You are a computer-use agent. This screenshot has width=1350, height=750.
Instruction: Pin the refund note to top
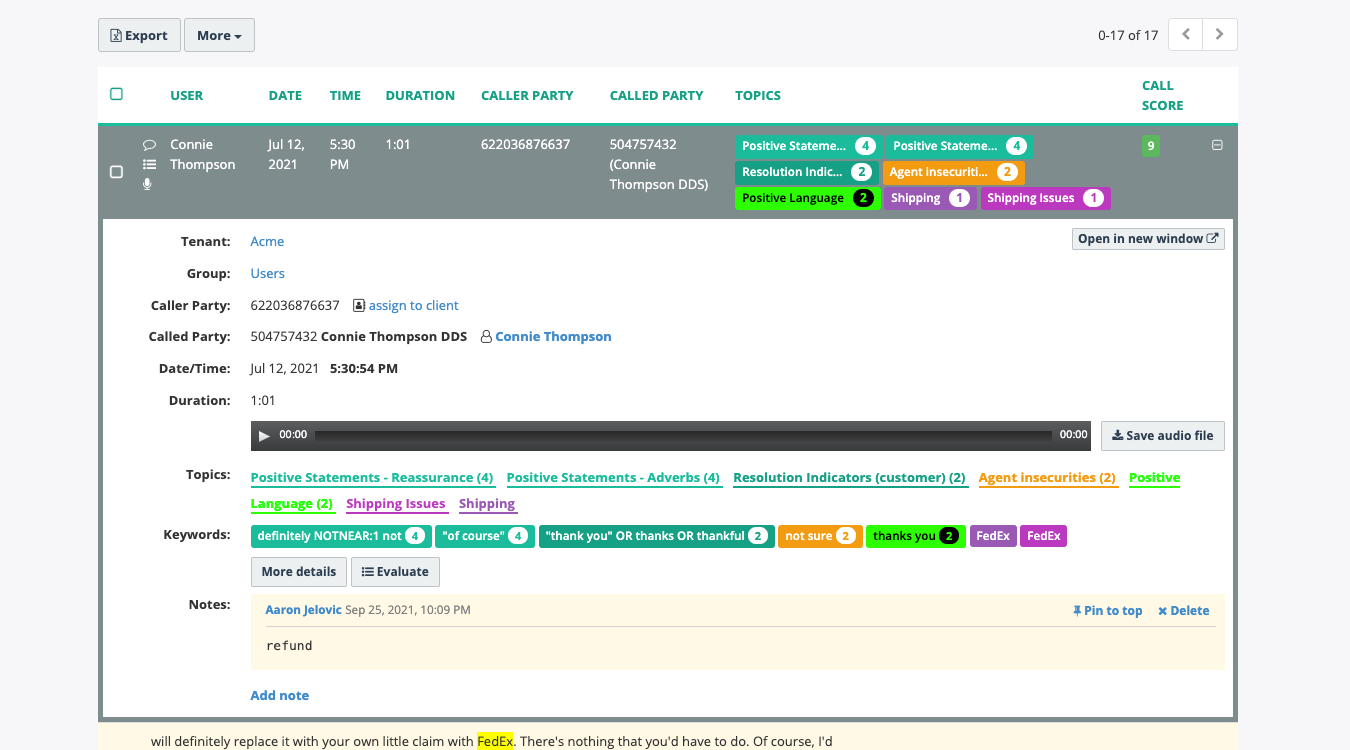pos(1107,611)
